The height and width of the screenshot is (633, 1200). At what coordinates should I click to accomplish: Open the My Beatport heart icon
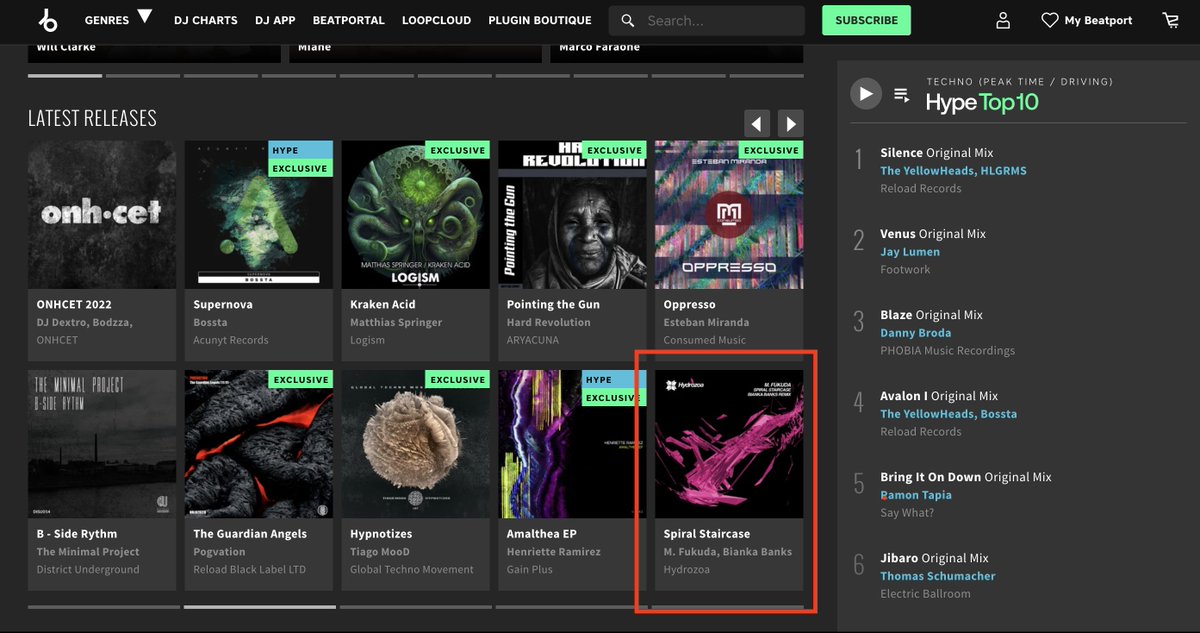(x=1050, y=20)
